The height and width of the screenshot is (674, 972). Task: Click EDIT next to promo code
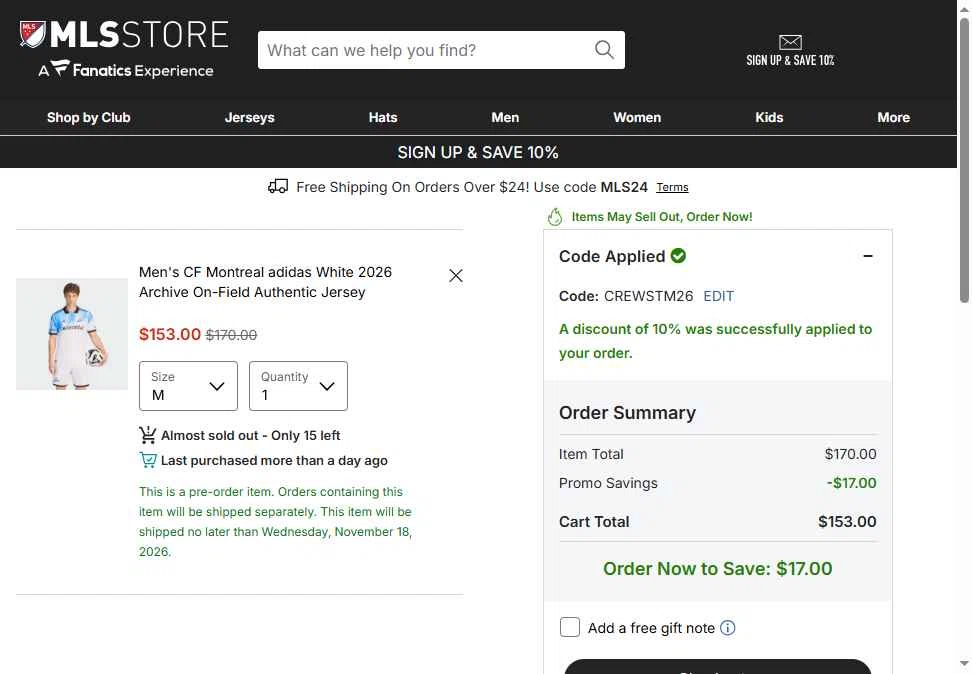[x=718, y=296]
